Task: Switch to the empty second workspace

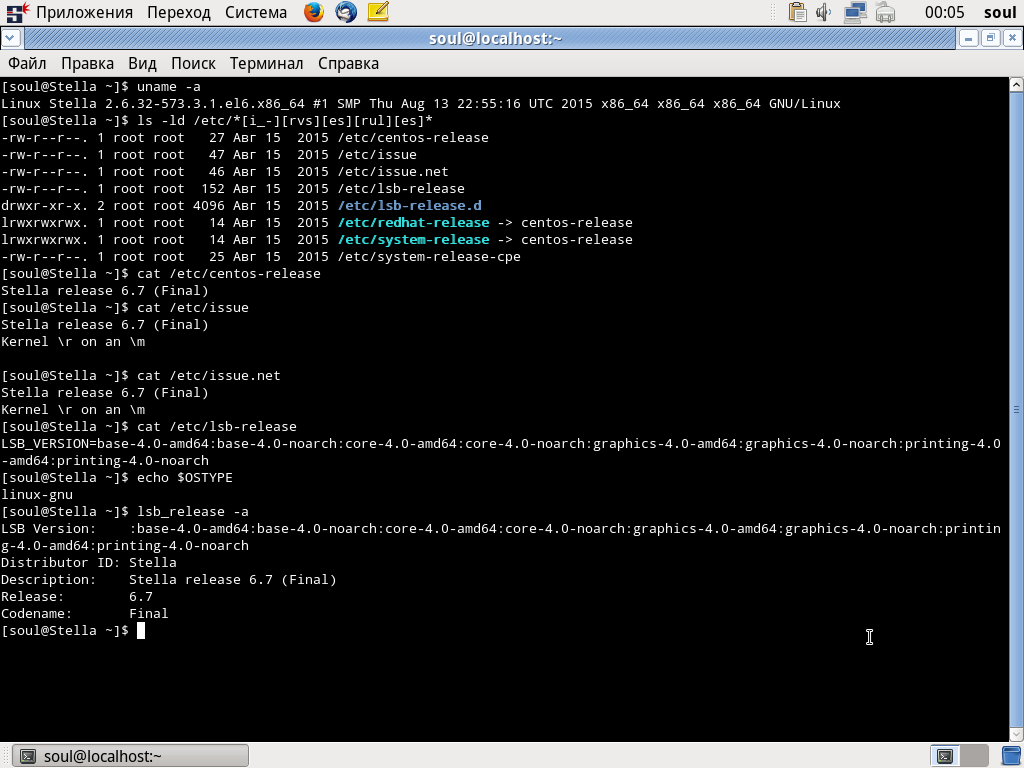Action: [974, 756]
